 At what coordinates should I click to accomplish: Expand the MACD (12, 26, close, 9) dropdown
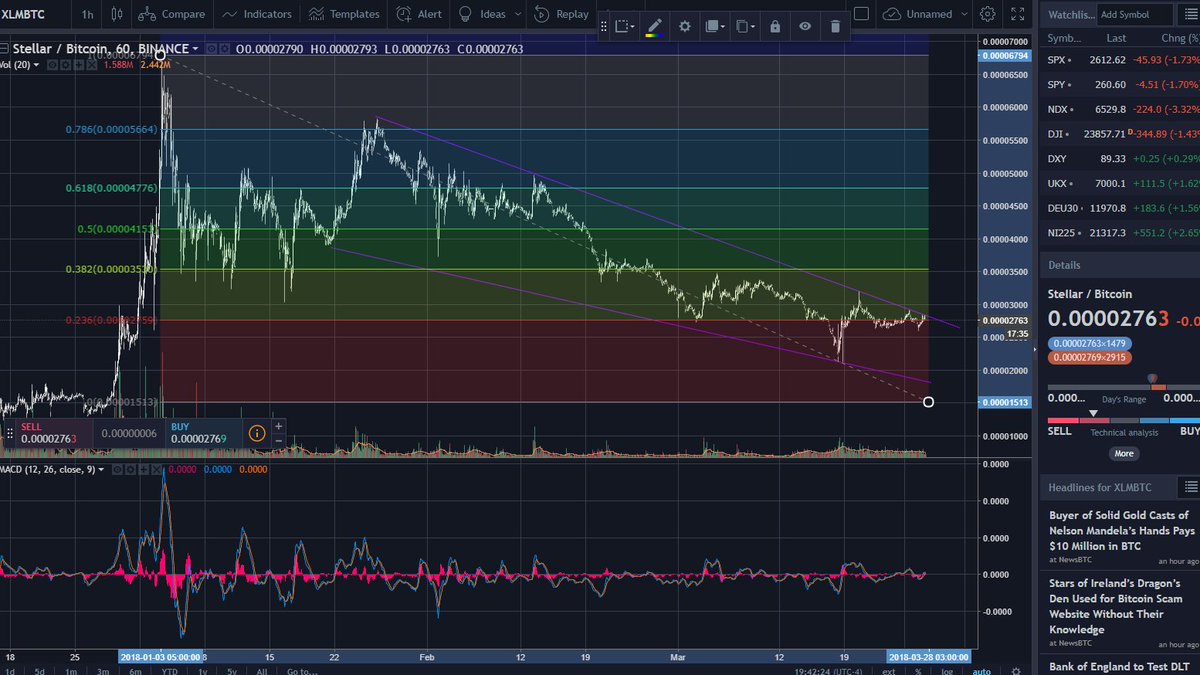point(102,469)
